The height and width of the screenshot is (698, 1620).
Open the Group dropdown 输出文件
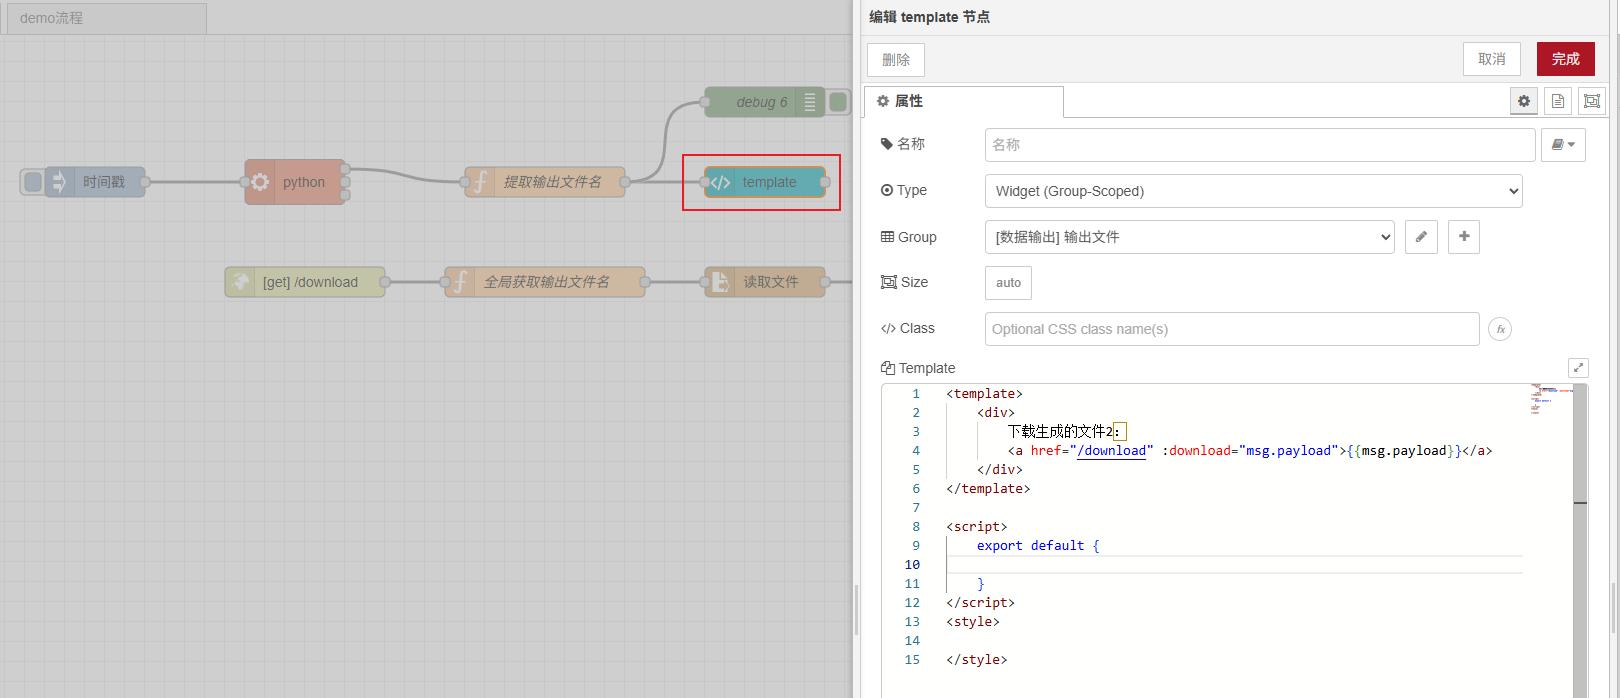(1189, 237)
